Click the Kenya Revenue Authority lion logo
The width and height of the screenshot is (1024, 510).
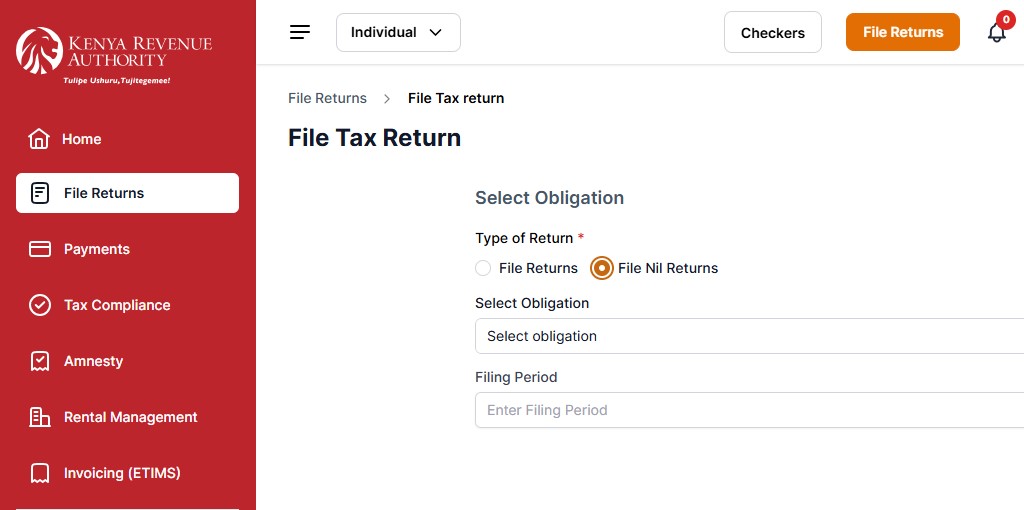(39, 50)
